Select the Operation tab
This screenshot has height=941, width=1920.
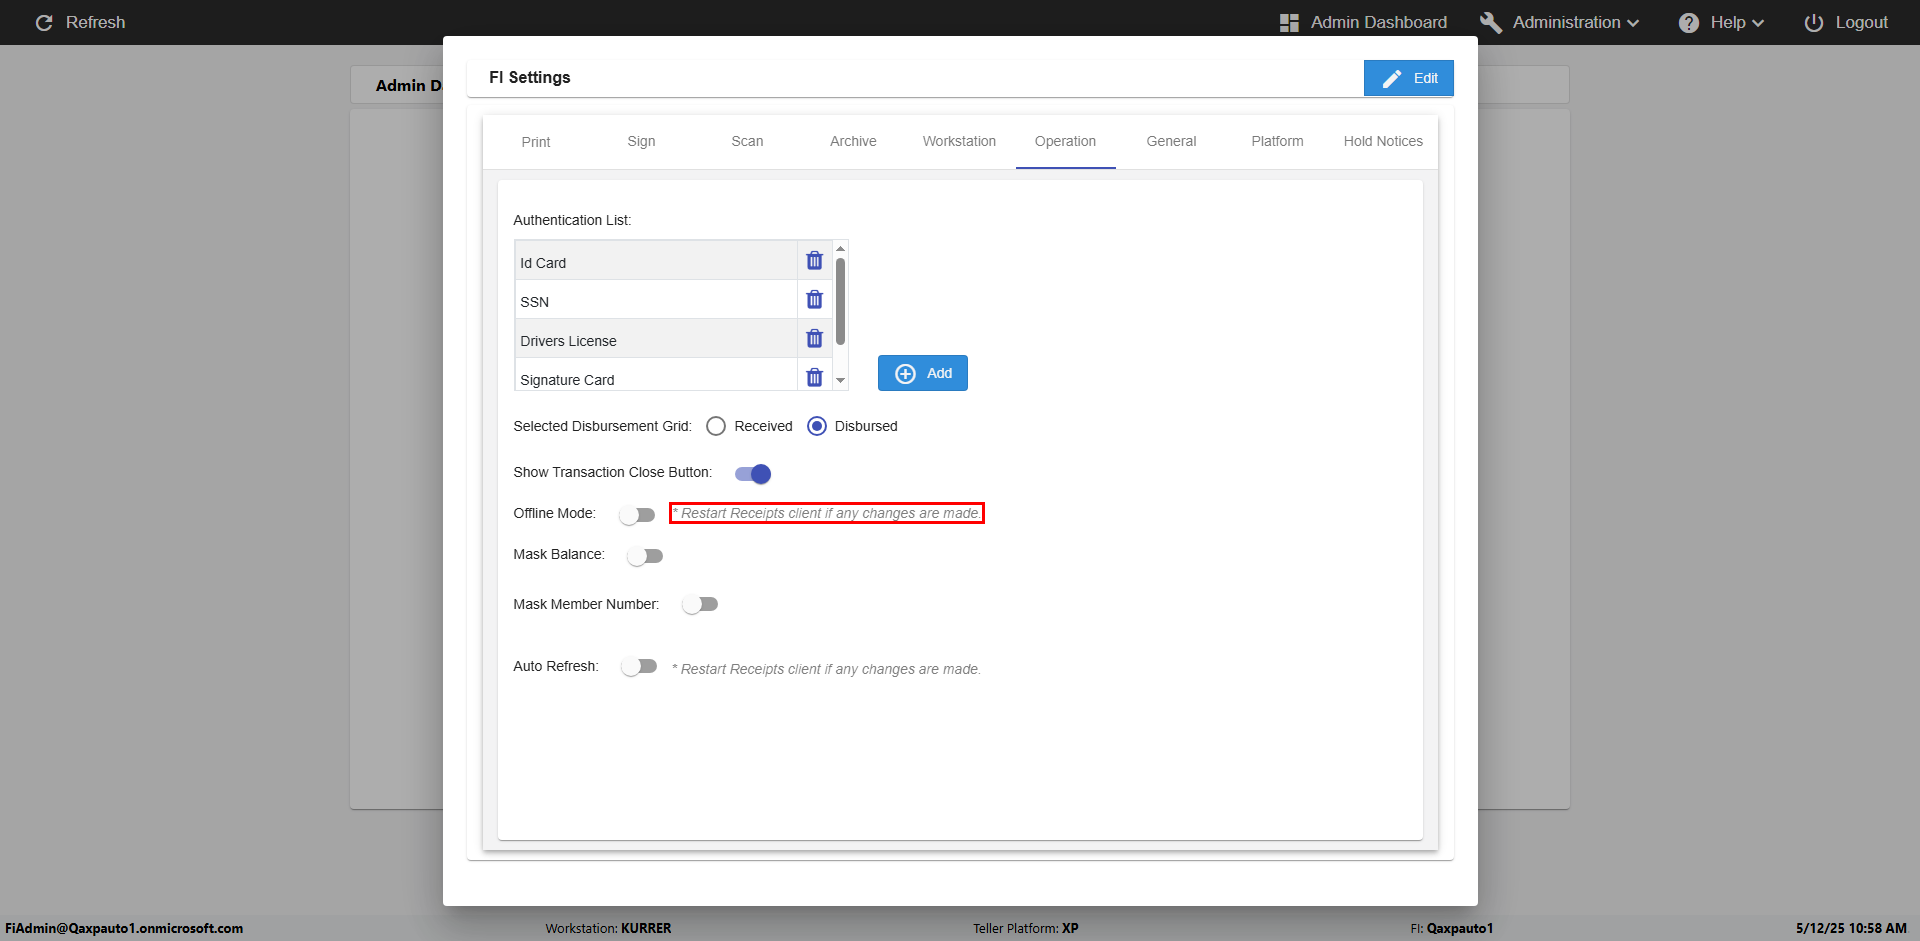click(1065, 142)
